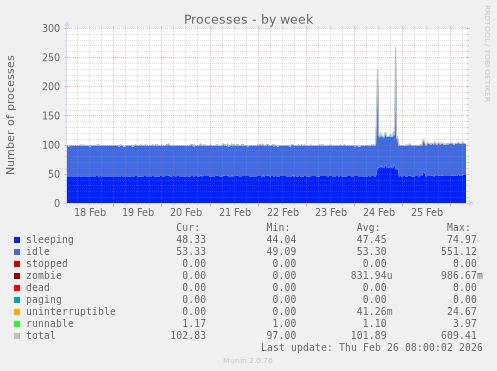This screenshot has width=497, height=371.
Task: Click sleeping average value 47.45
Action: tap(372, 240)
